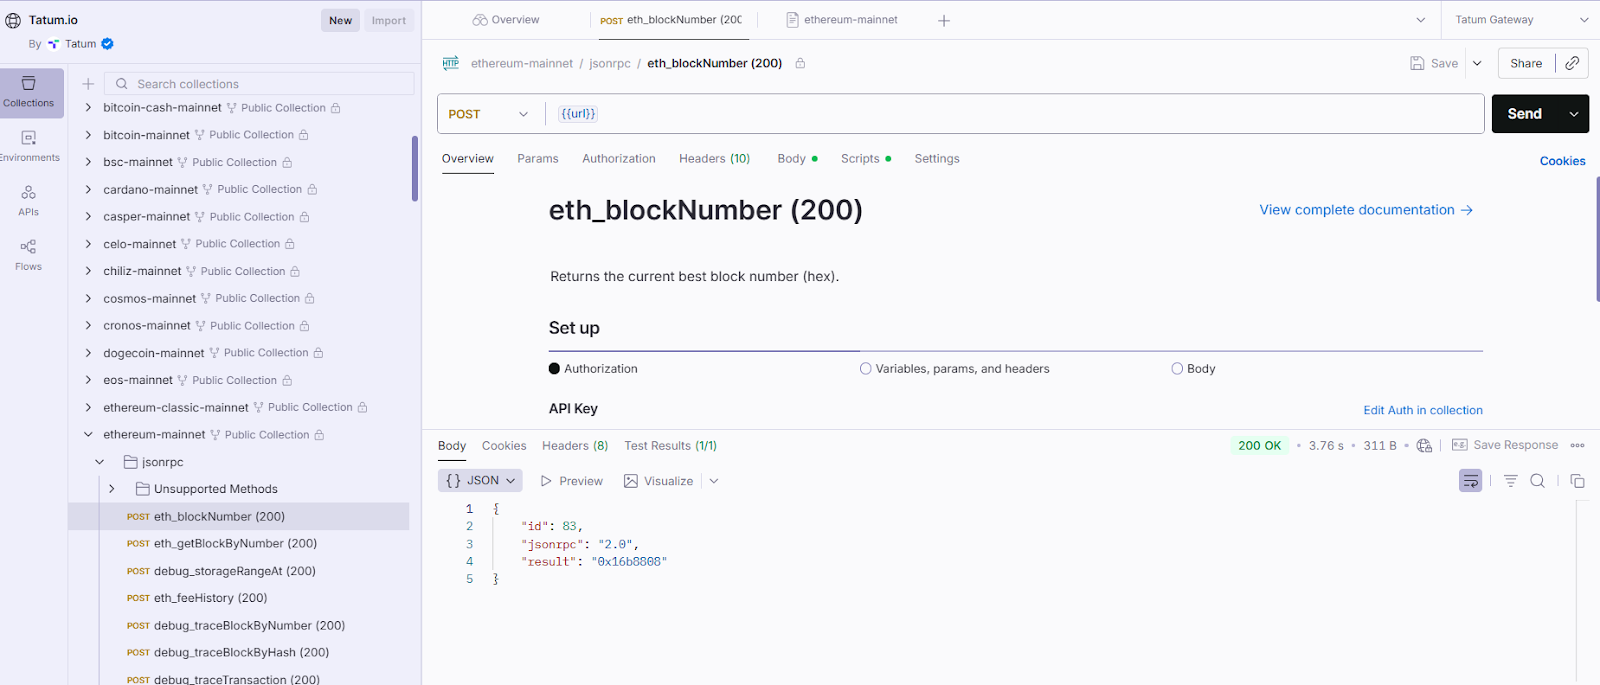Expand the bsc-mainnet collection
Screen dimensions: 1600x685
88,162
